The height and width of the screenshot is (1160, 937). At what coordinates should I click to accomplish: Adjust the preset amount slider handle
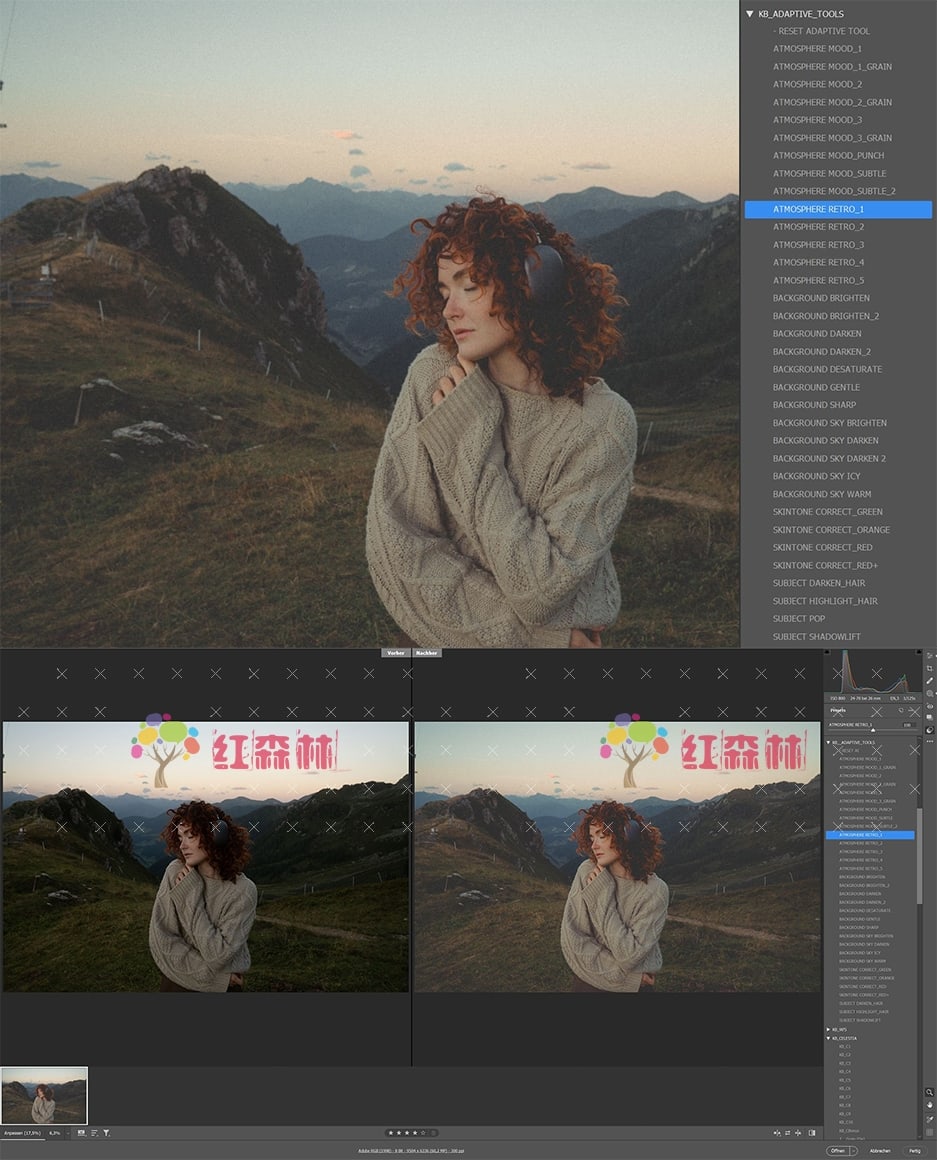[873, 731]
